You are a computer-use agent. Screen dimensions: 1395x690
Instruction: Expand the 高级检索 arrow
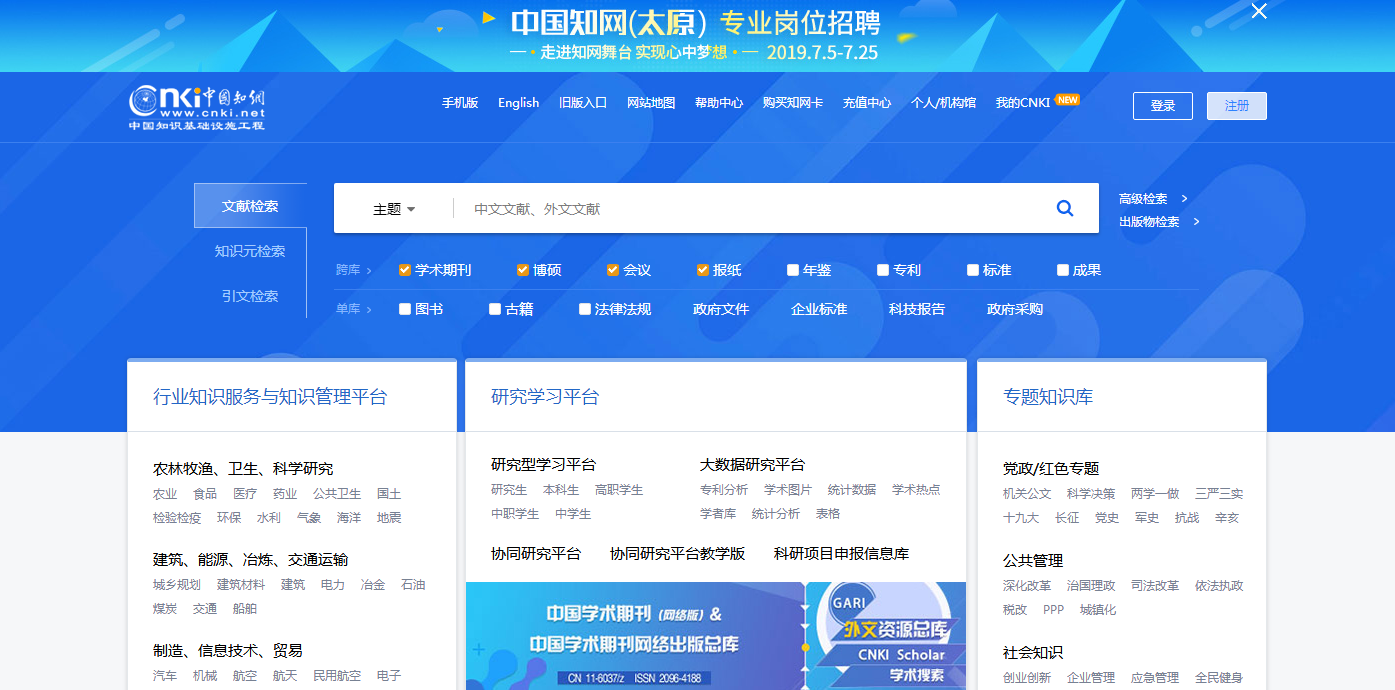1185,199
